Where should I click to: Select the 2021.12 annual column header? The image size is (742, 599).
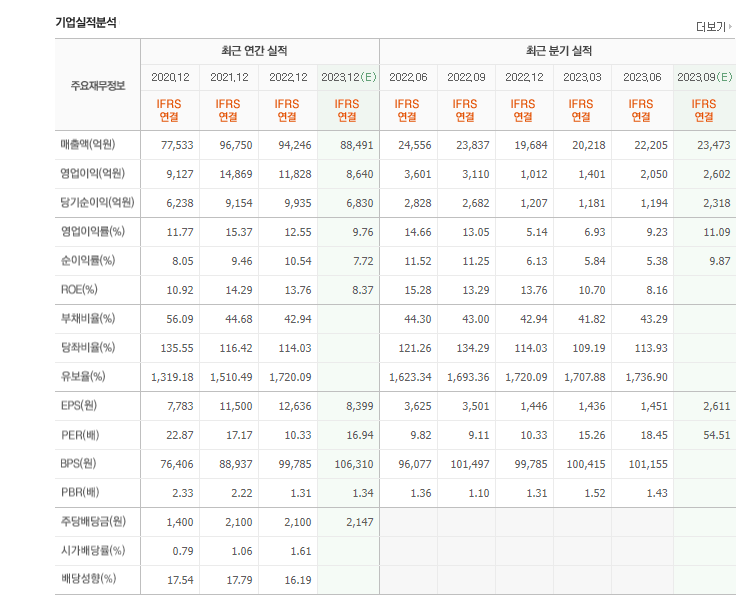tap(230, 77)
